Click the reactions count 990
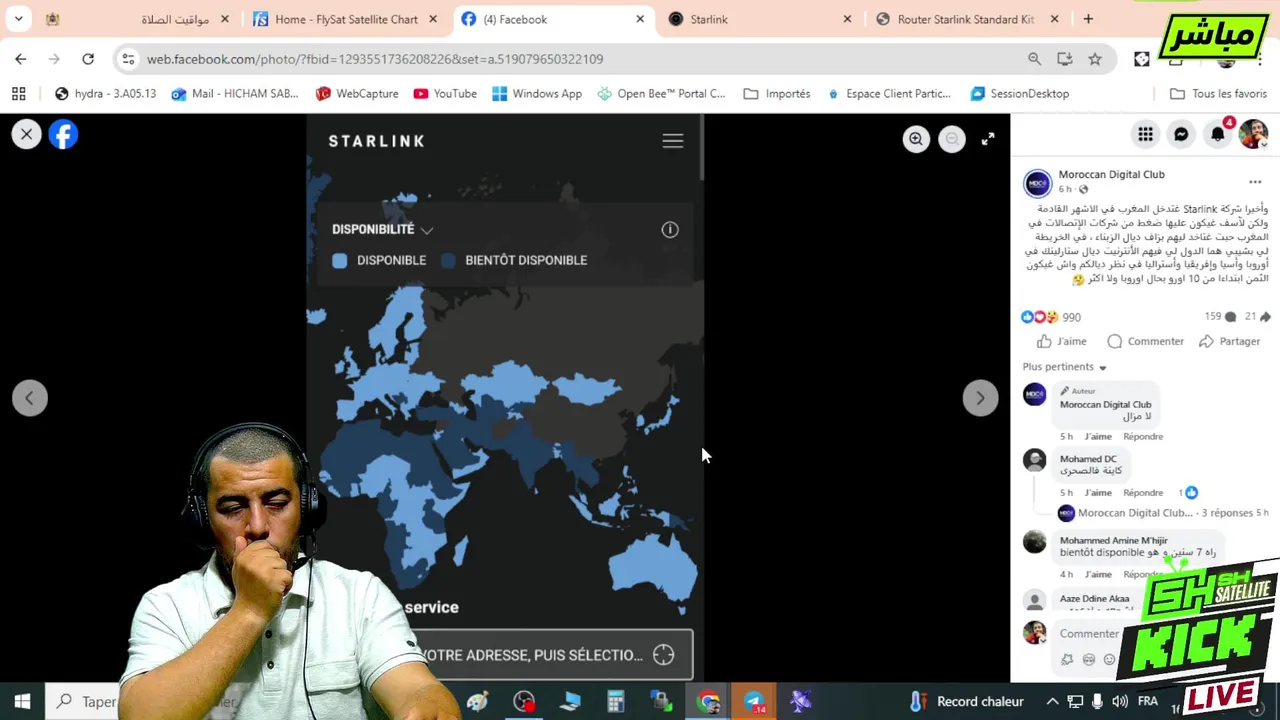Image resolution: width=1280 pixels, height=720 pixels. click(1071, 317)
